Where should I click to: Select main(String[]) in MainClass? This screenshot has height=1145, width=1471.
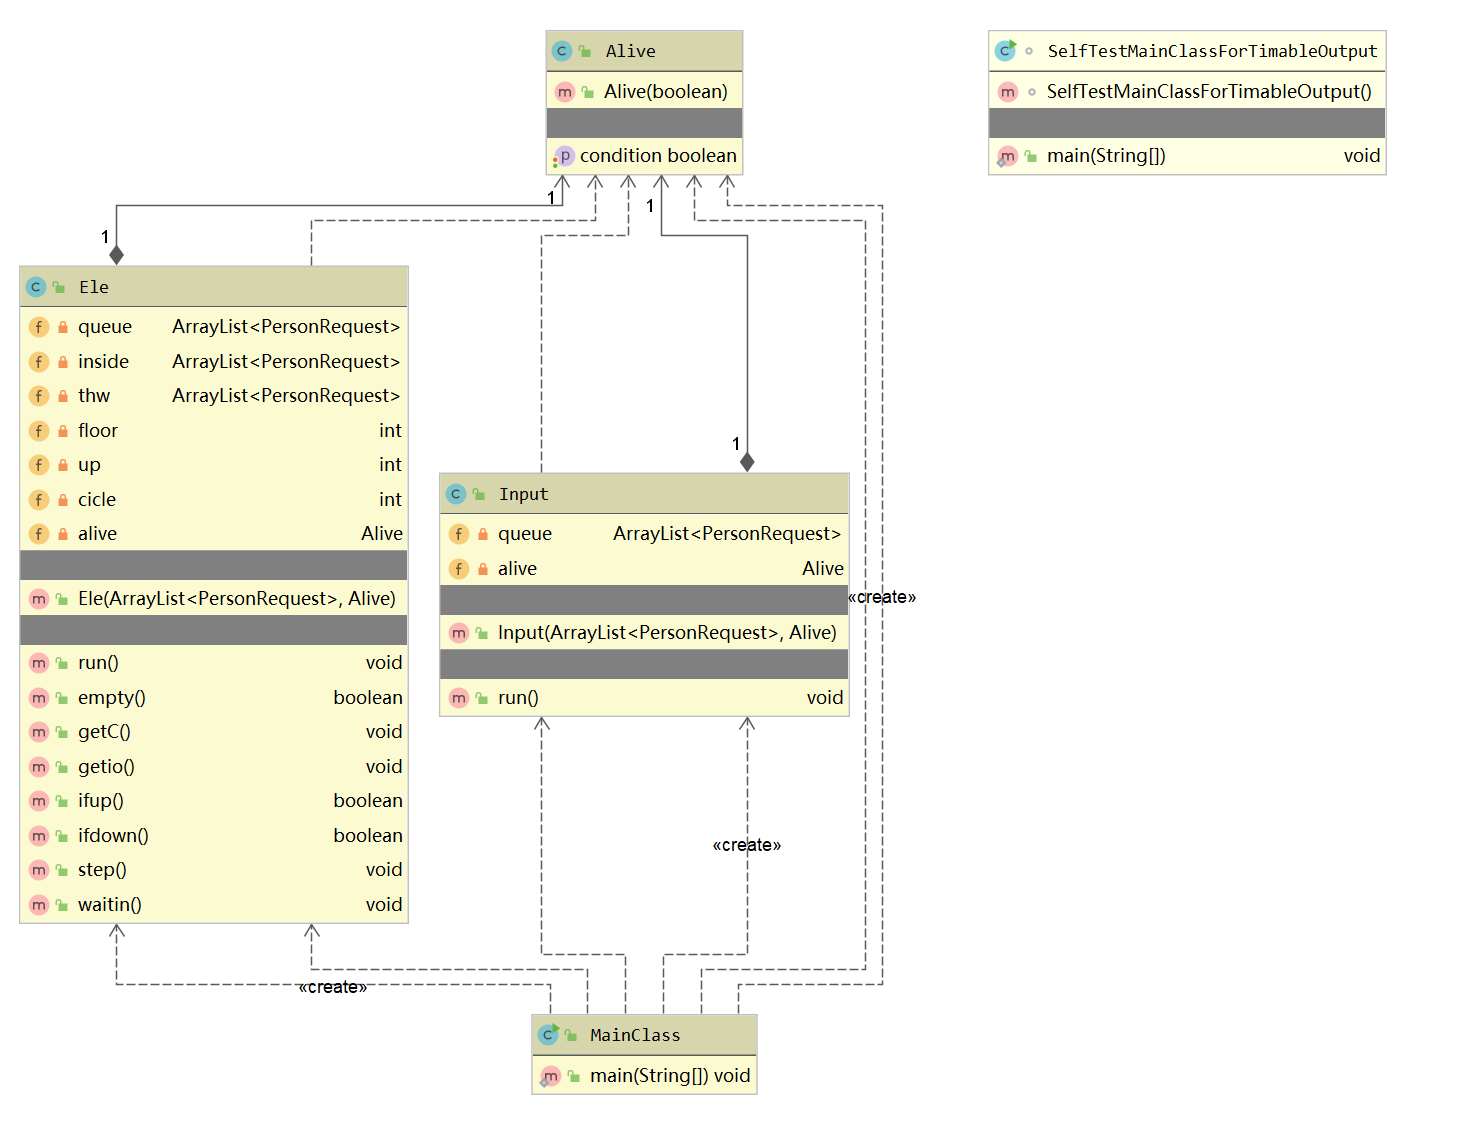tap(644, 1076)
